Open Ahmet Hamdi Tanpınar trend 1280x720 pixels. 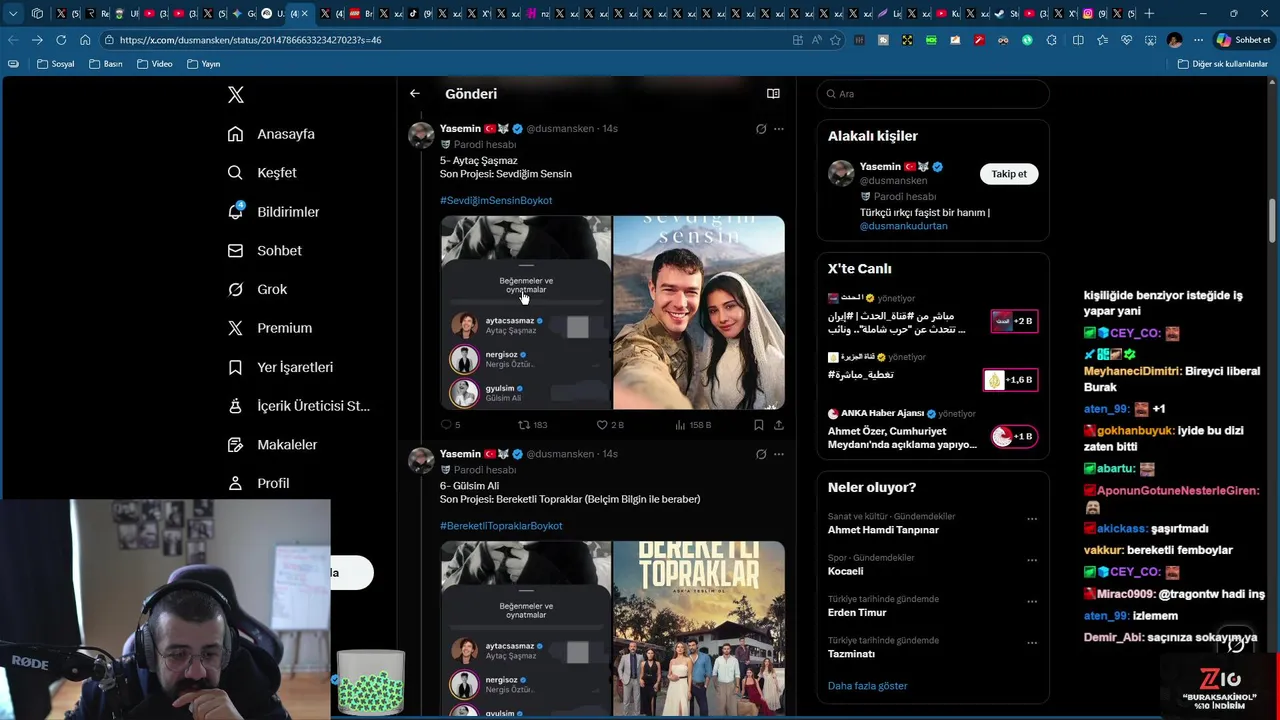pyautogui.click(x=883, y=530)
